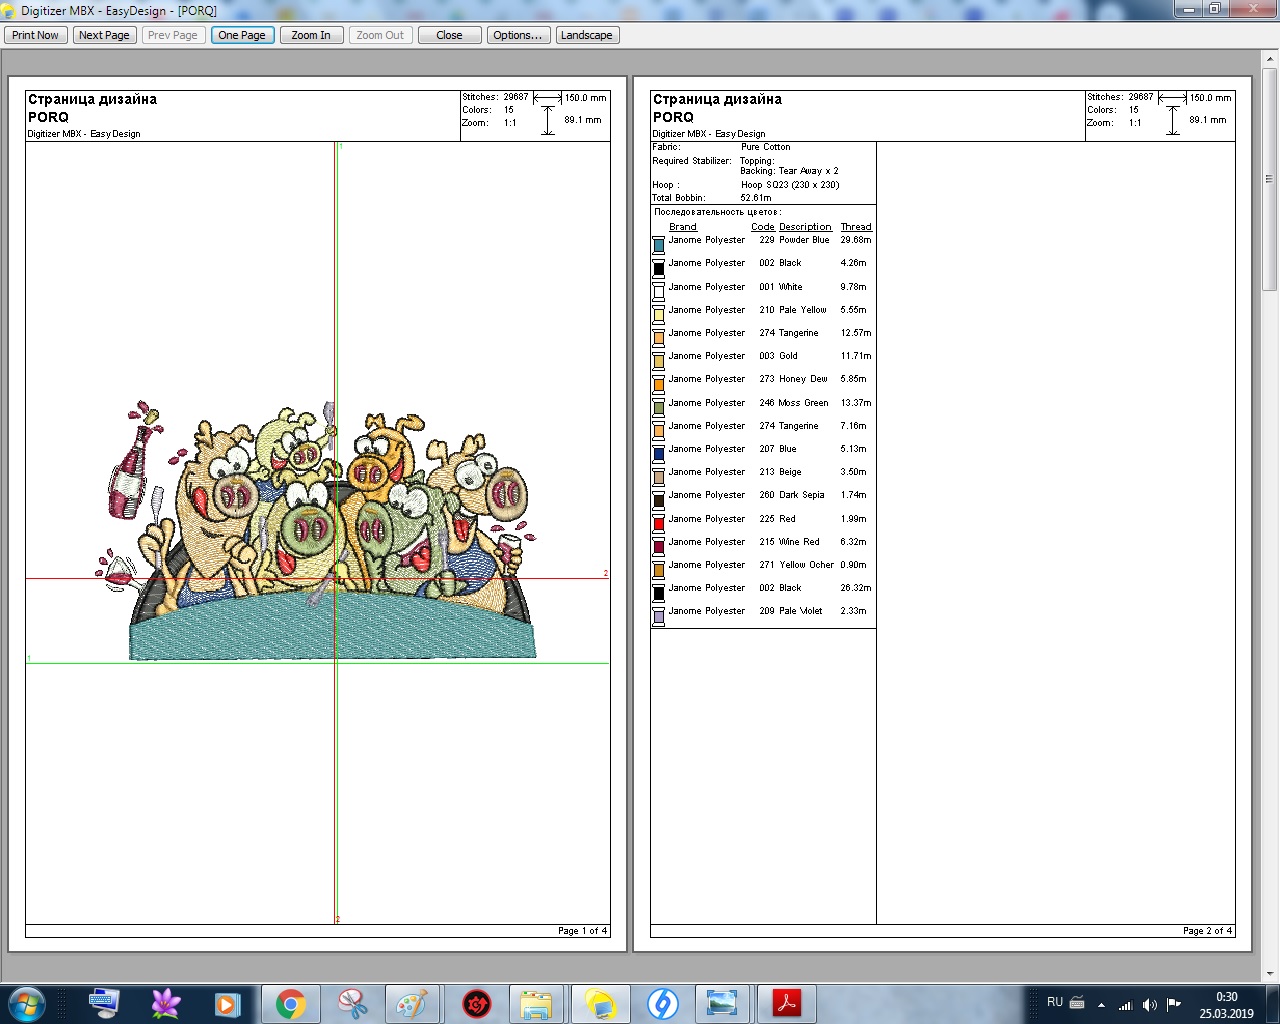Choose the Moss Green thread swatch

pos(658,407)
